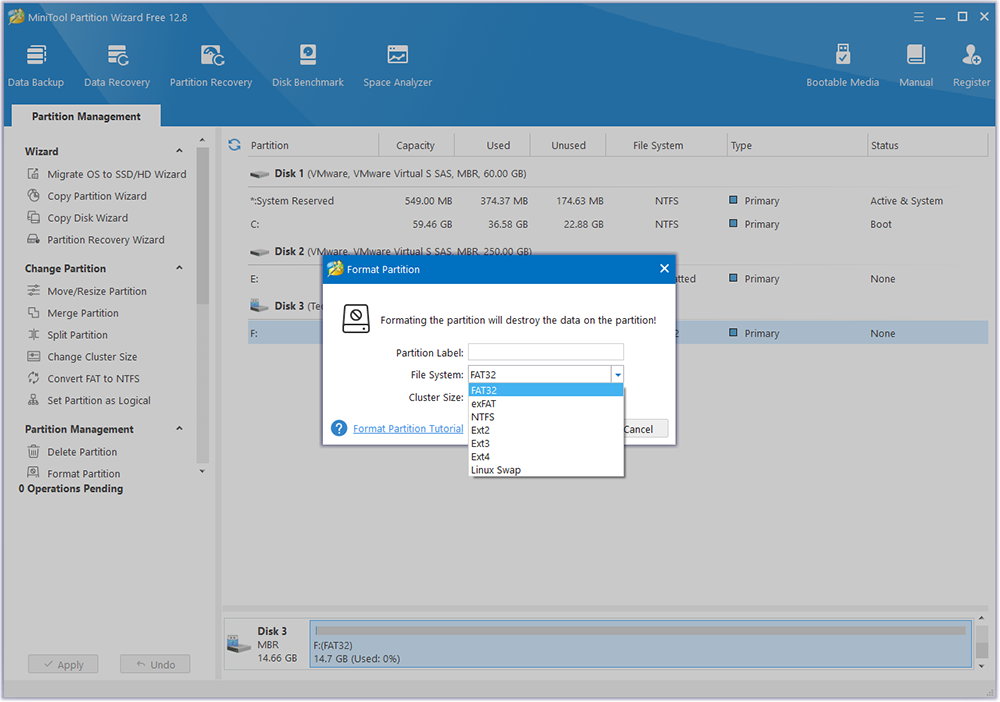The image size is (1000, 702).
Task: Open the Format Partition Tutorial link
Action: [x=408, y=428]
